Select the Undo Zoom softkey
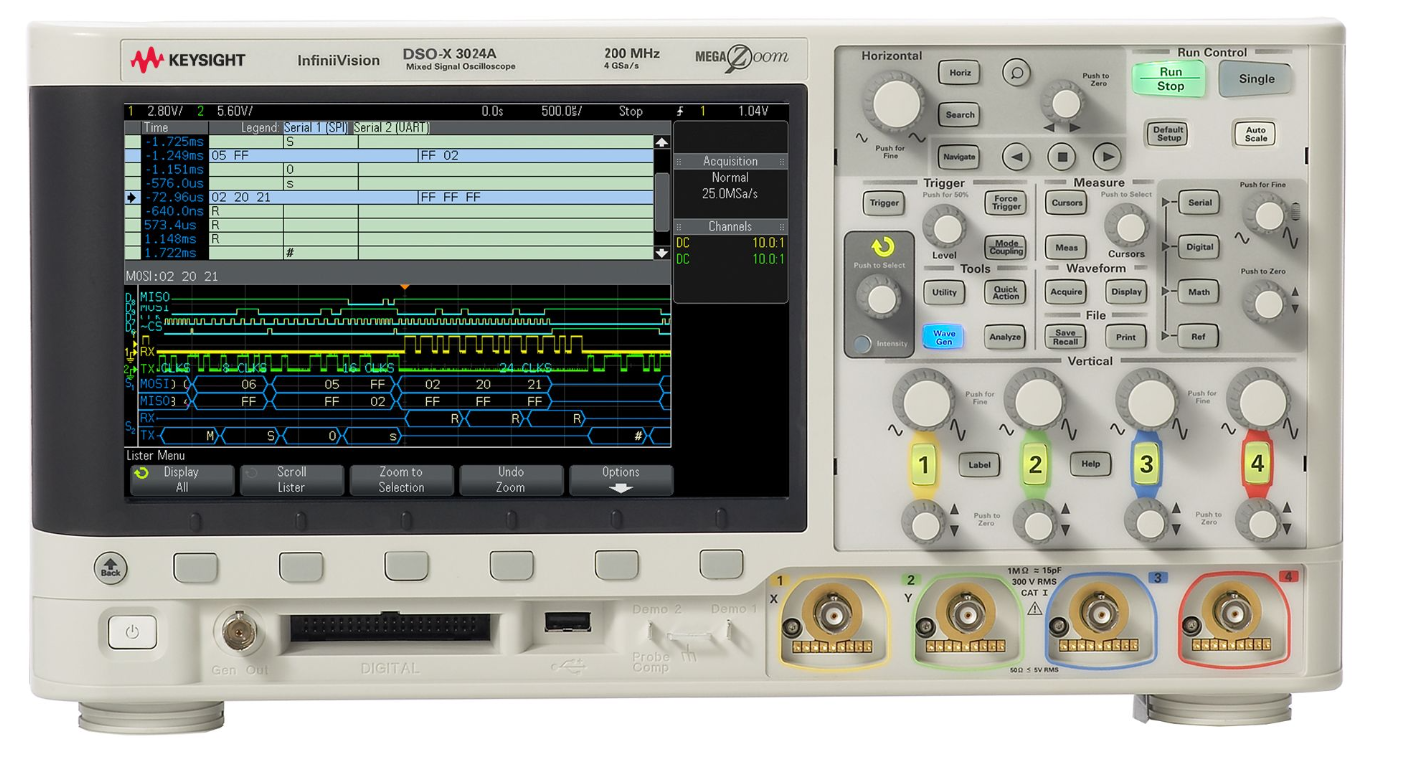This screenshot has width=1408, height=758. click(x=510, y=480)
